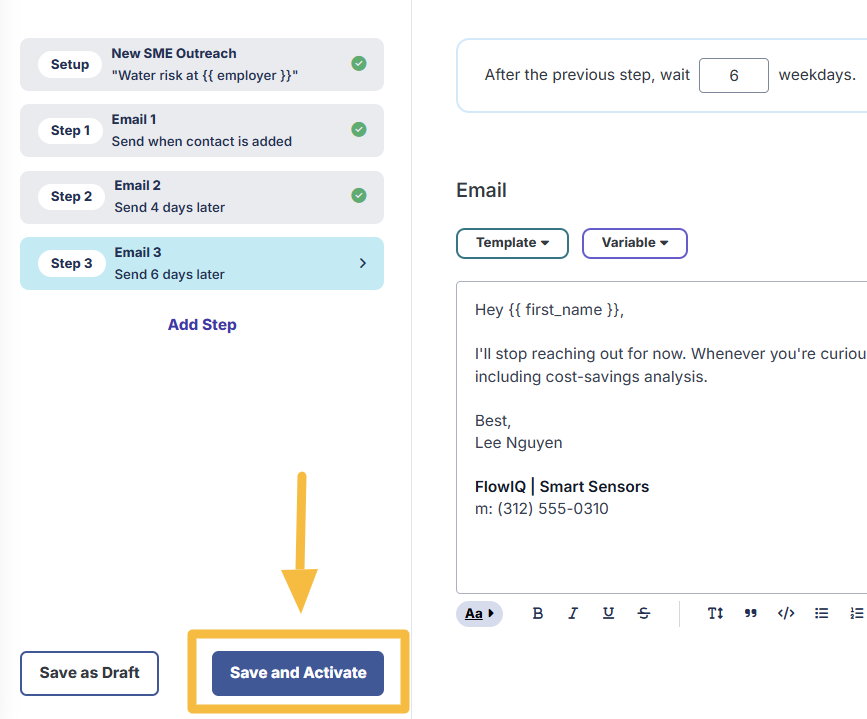Apply strikethrough formatting

point(644,613)
